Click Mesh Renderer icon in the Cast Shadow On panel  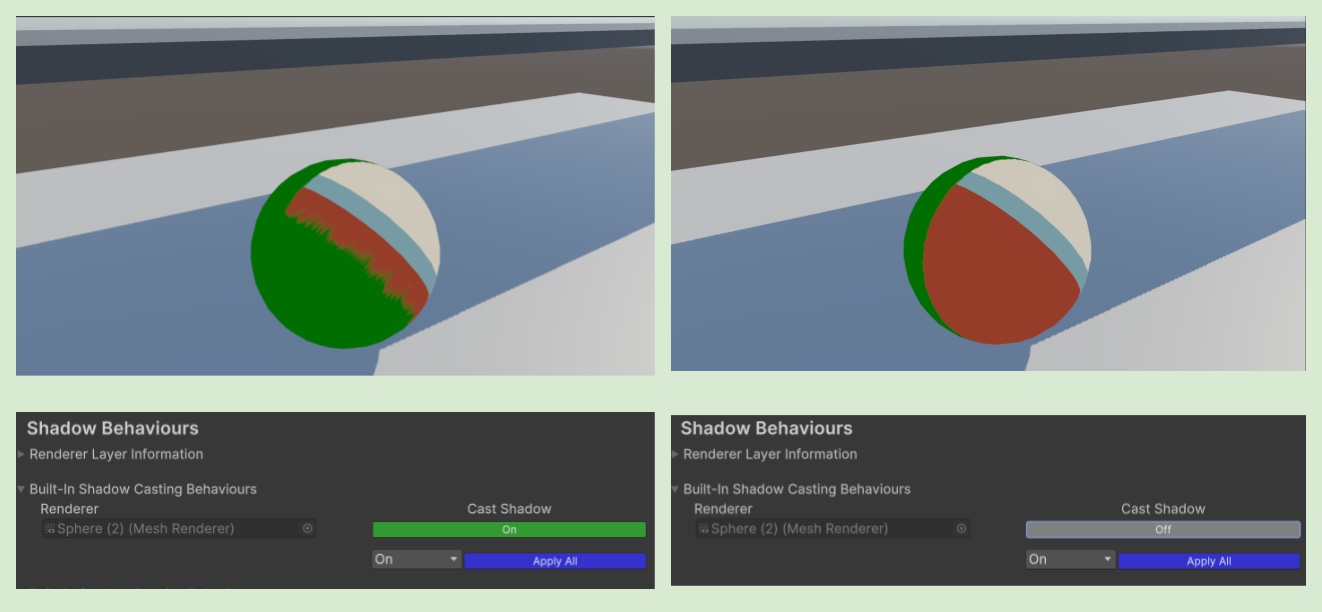(x=50, y=529)
